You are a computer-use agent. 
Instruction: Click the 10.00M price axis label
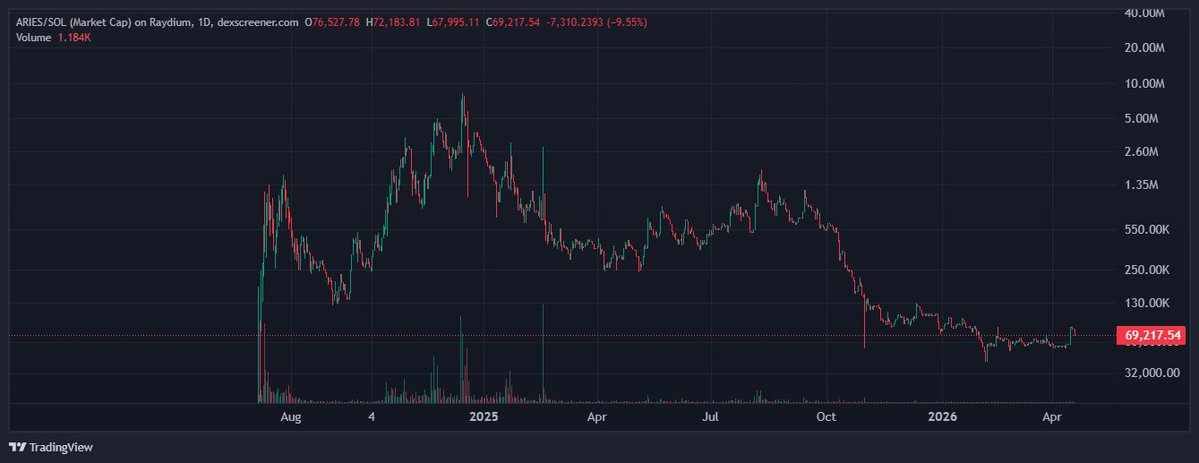[1143, 83]
